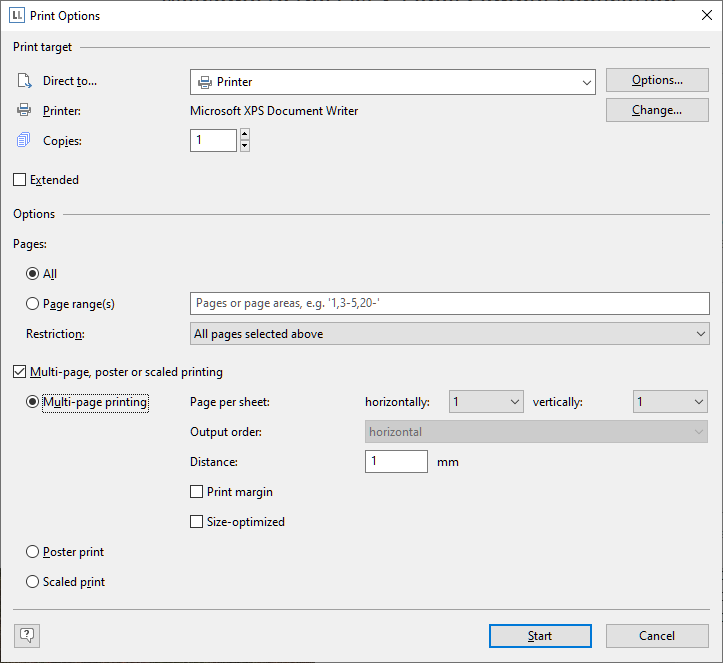Screen dimensions: 723x663
Task: Choose the Poster print radio option
Action: tap(32, 551)
